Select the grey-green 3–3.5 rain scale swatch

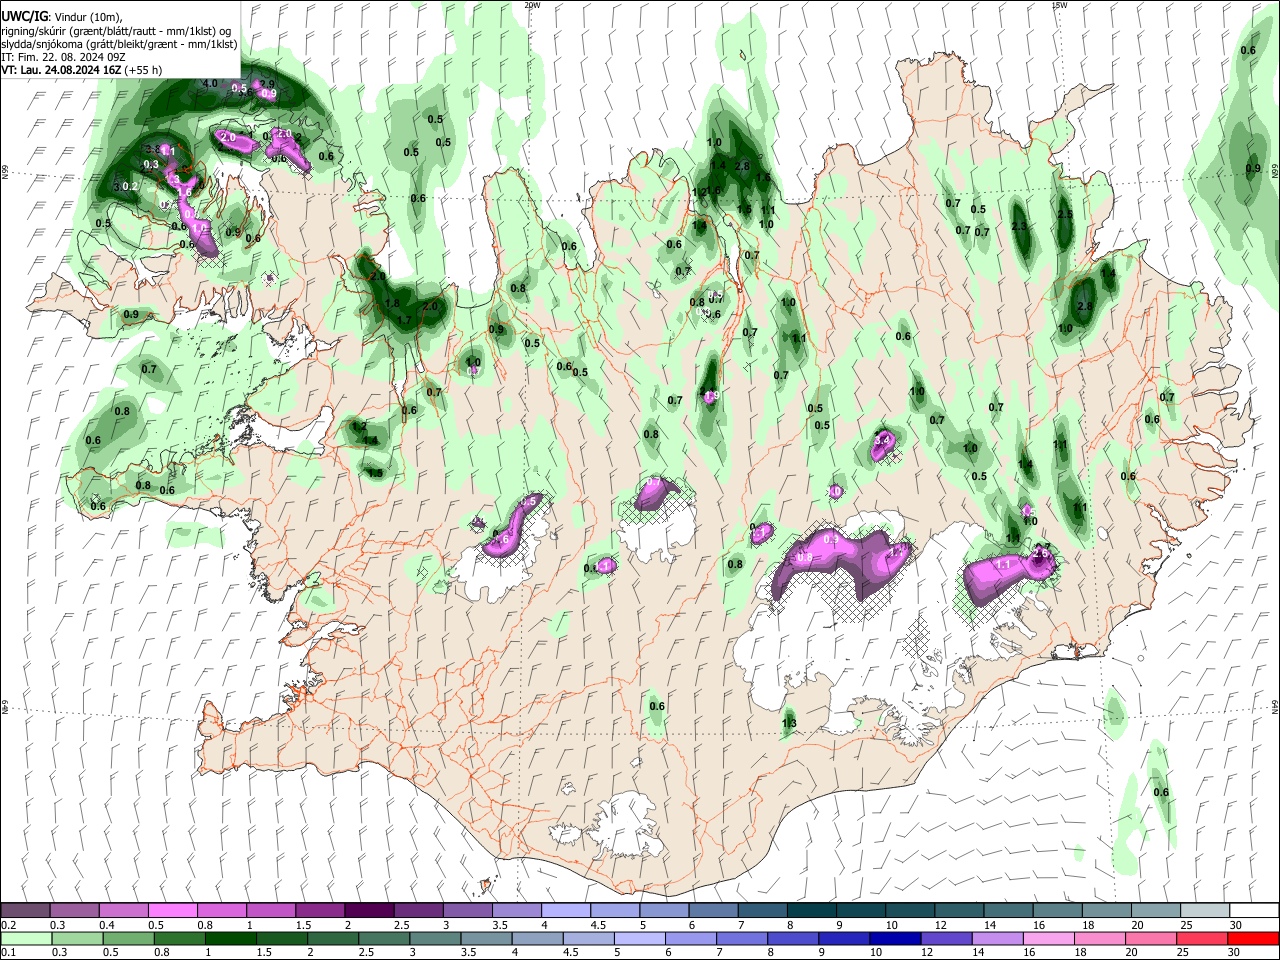[x=435, y=939]
